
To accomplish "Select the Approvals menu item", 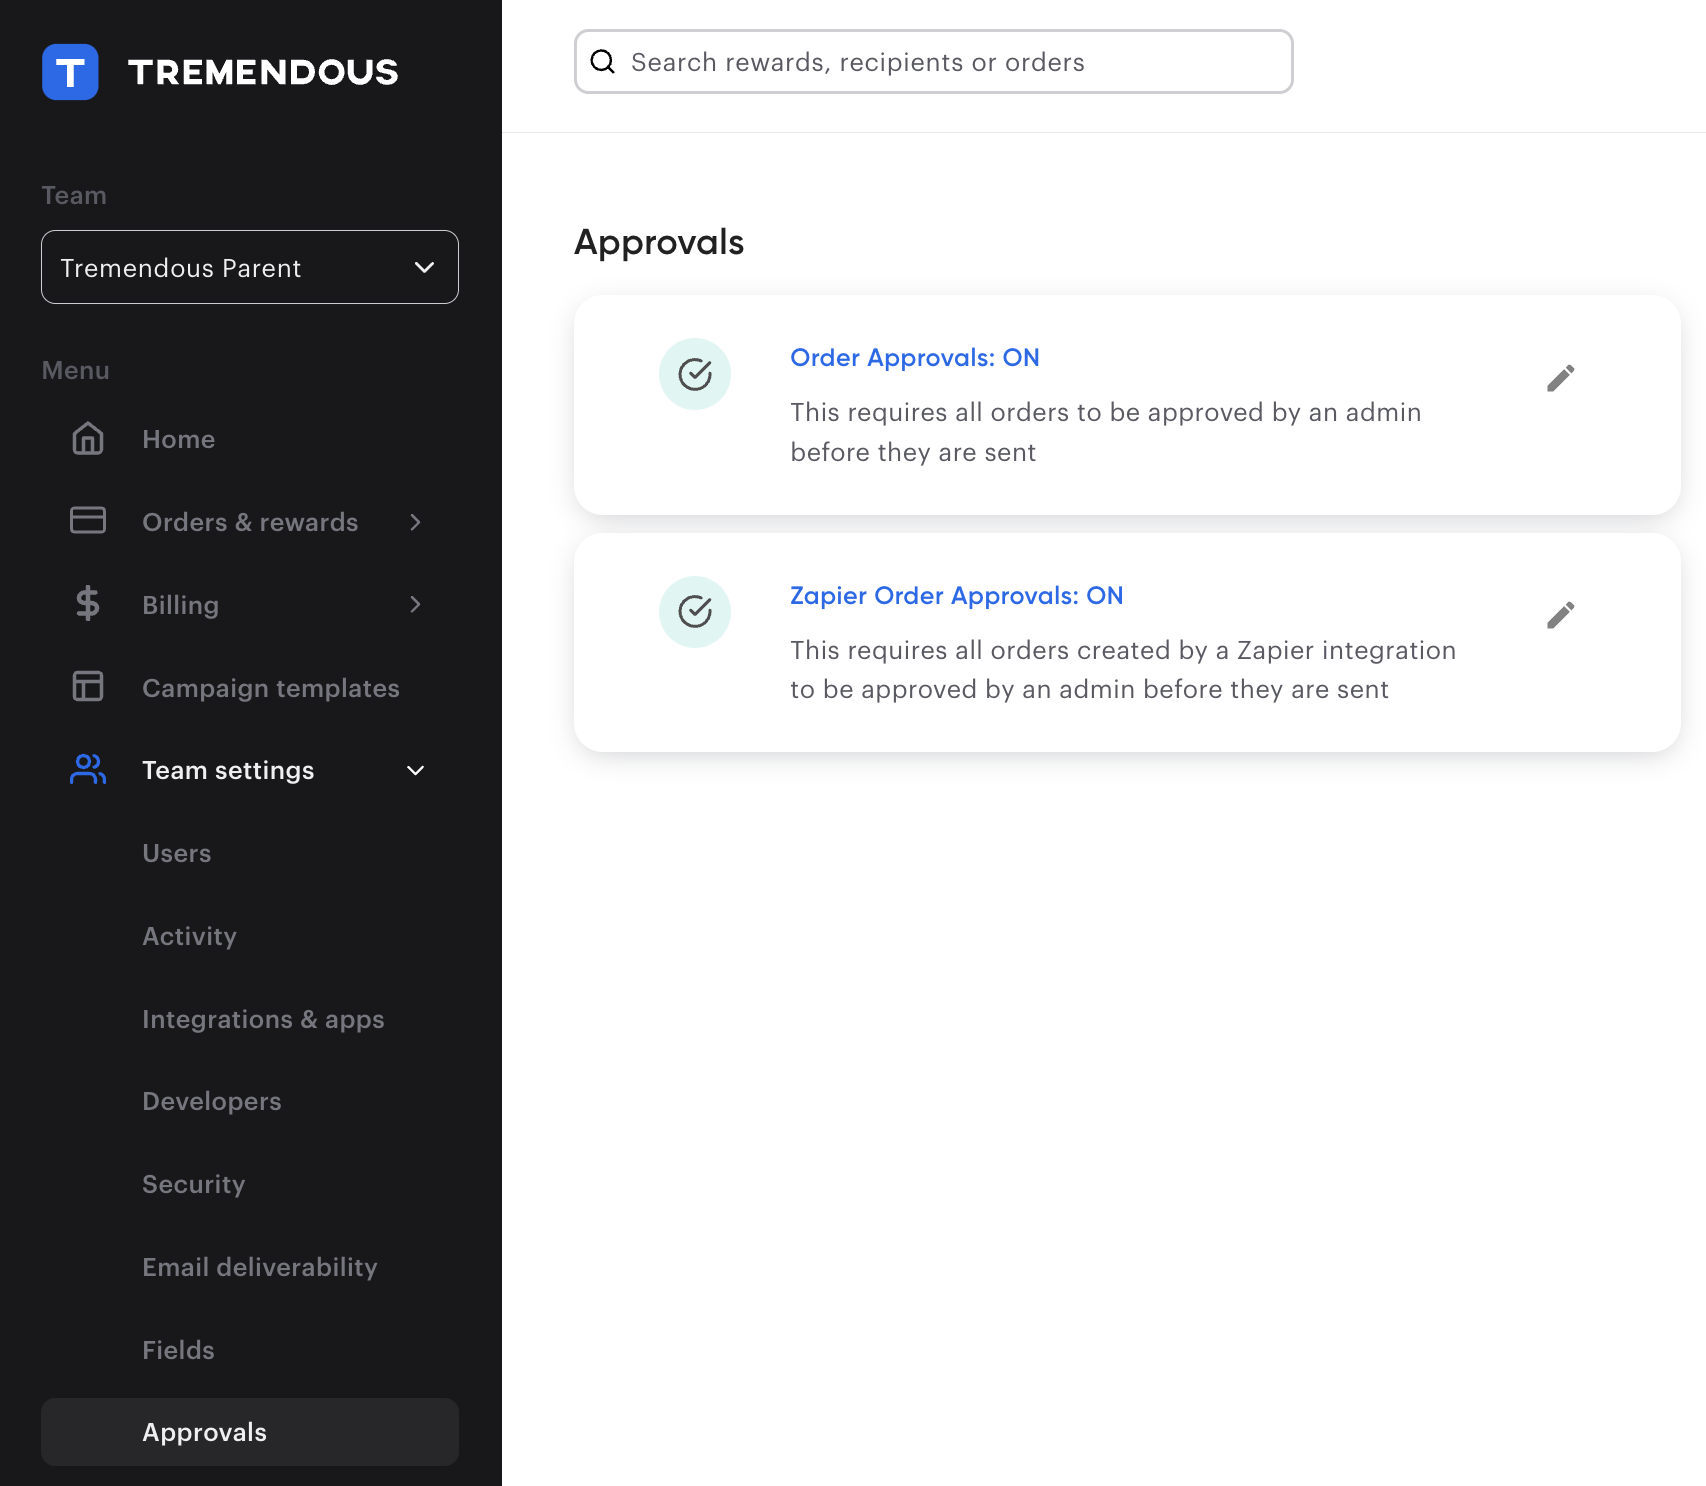I will point(250,1432).
